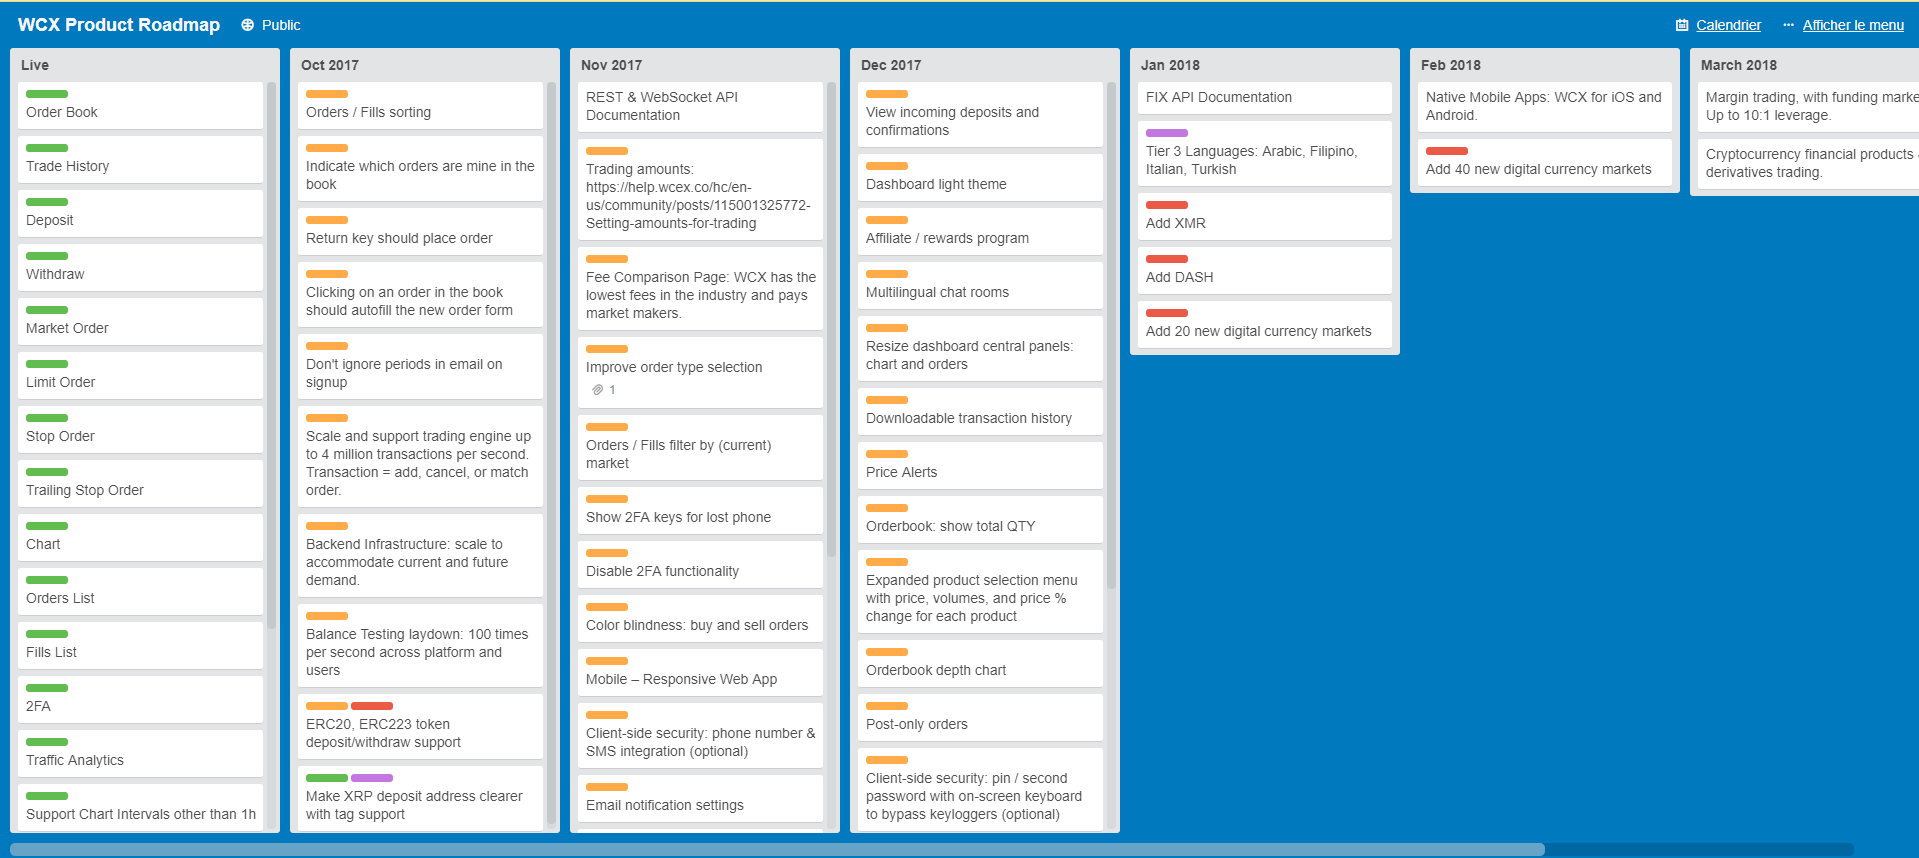The width and height of the screenshot is (1919, 858).
Task: Open the Trade History card
Action: tap(140, 159)
